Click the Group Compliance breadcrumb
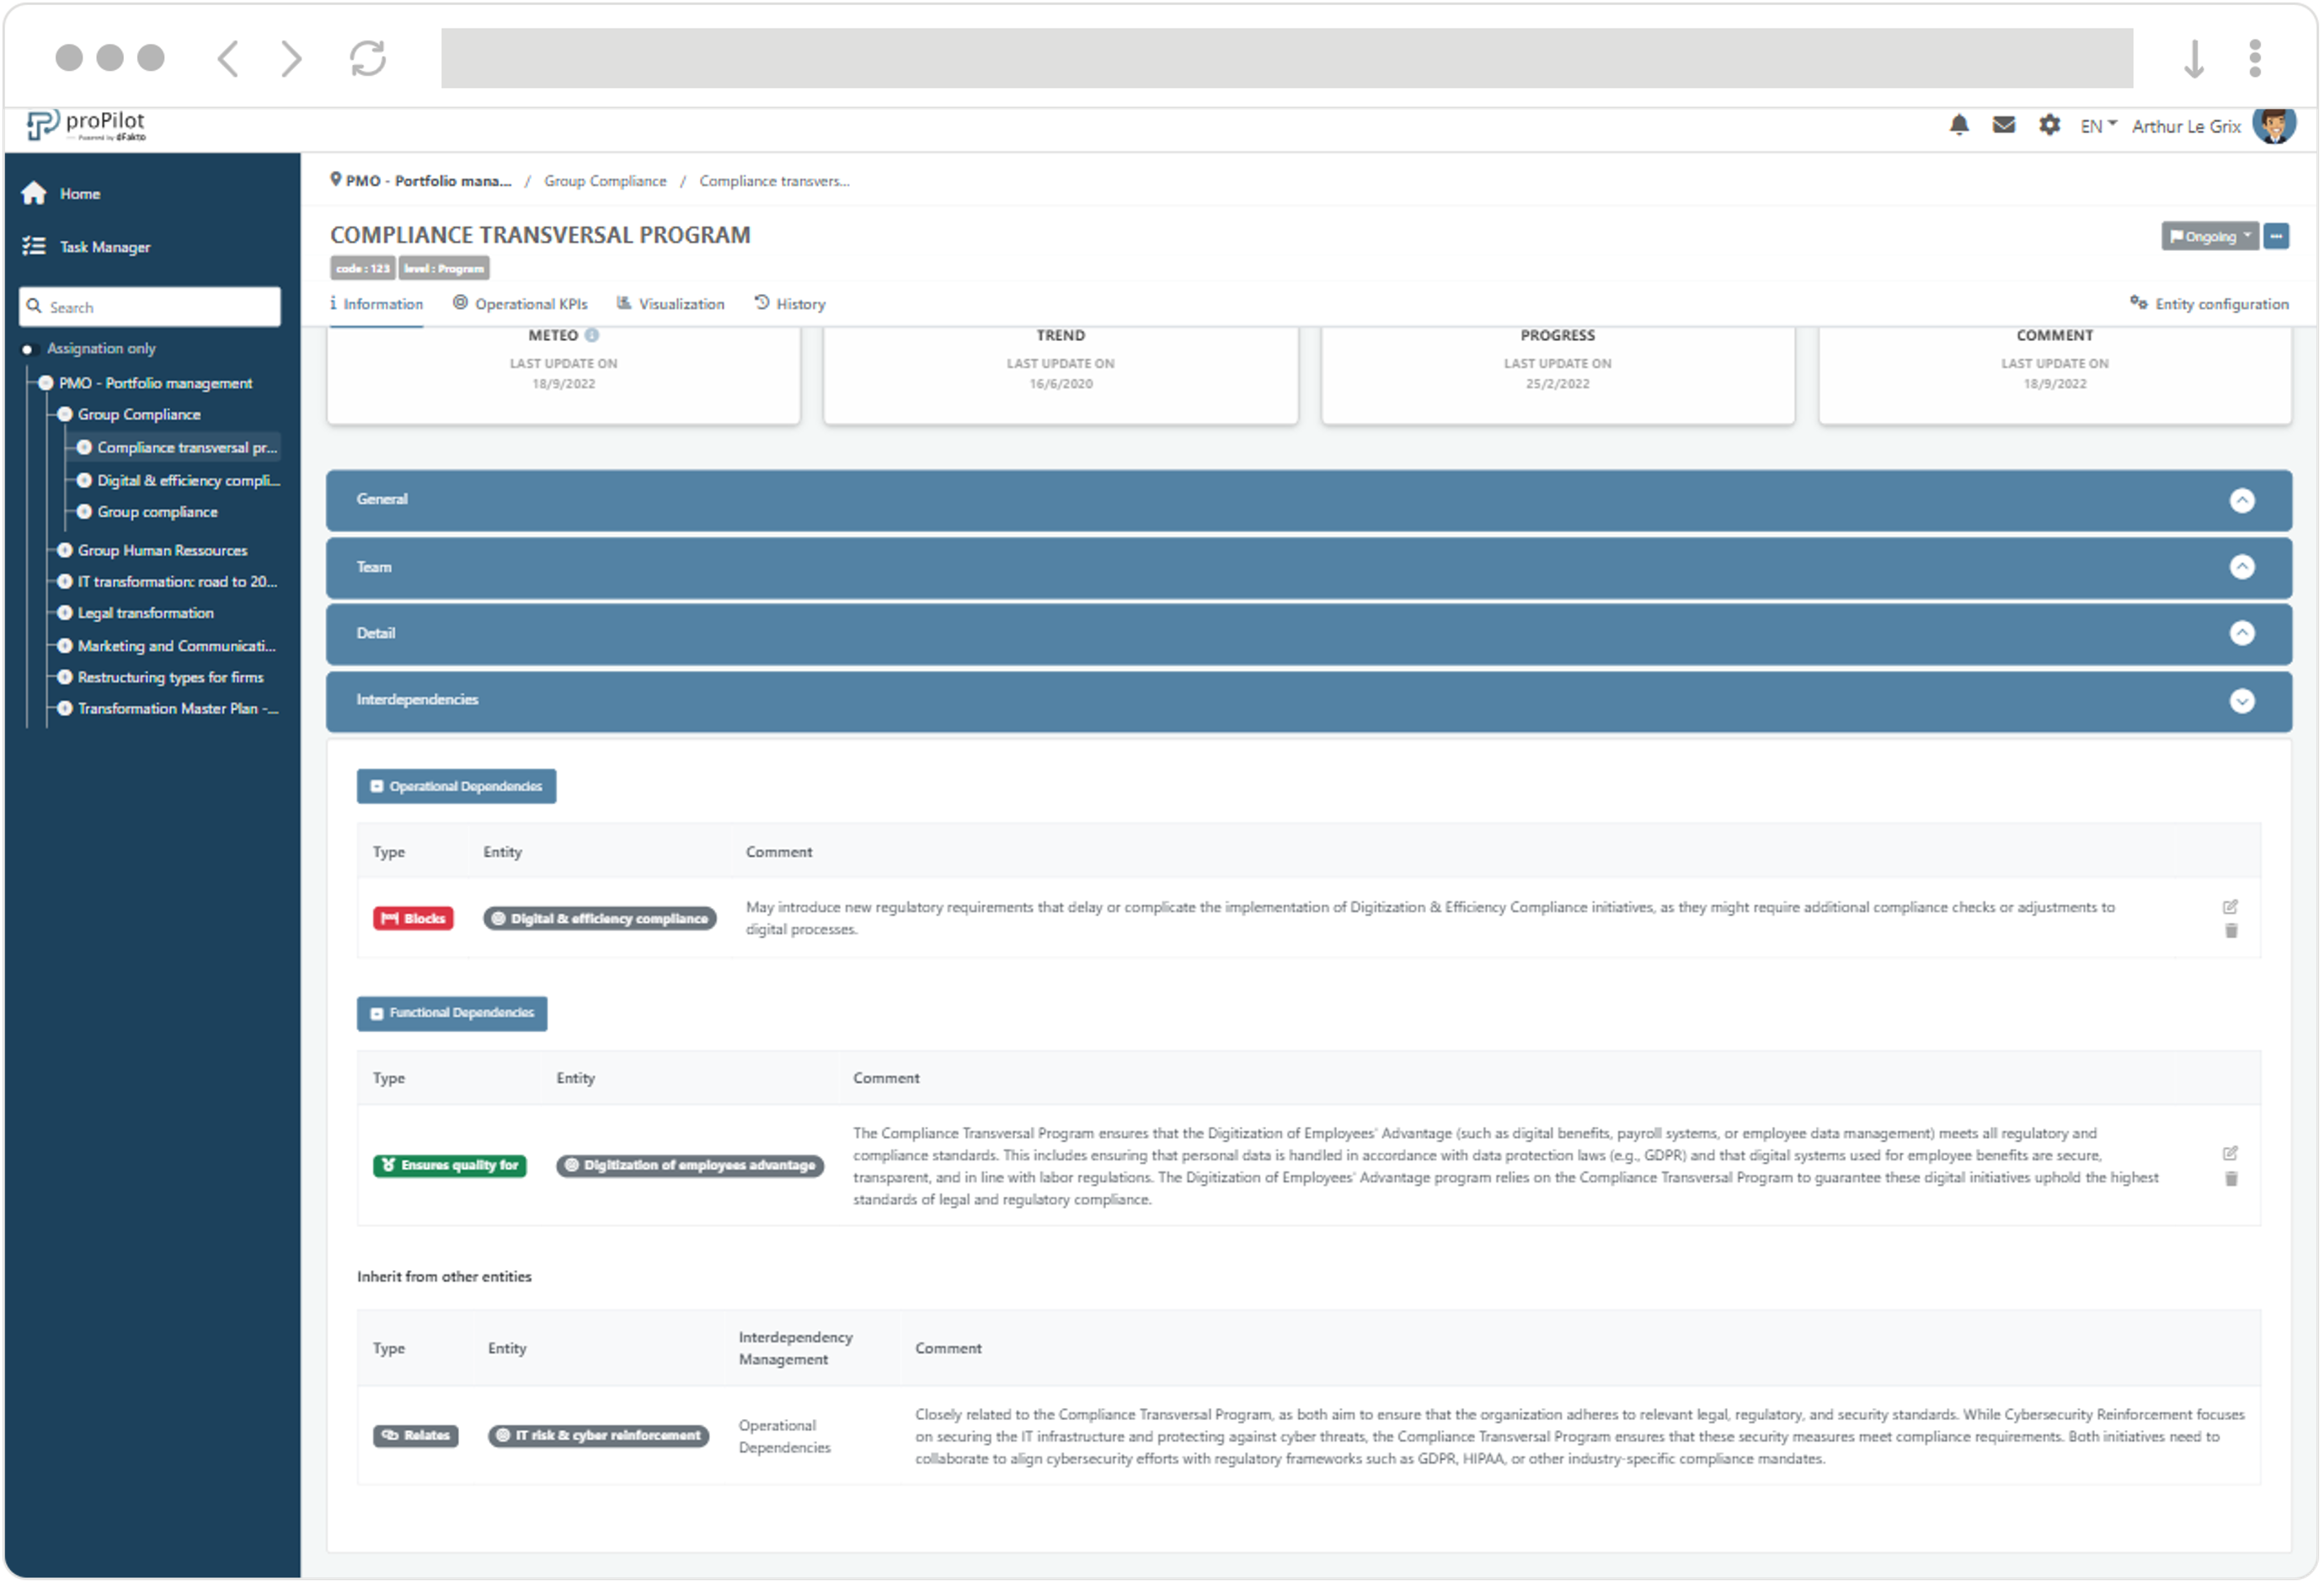Image resolution: width=2324 pixels, height=1585 pixels. pyautogui.click(x=605, y=181)
